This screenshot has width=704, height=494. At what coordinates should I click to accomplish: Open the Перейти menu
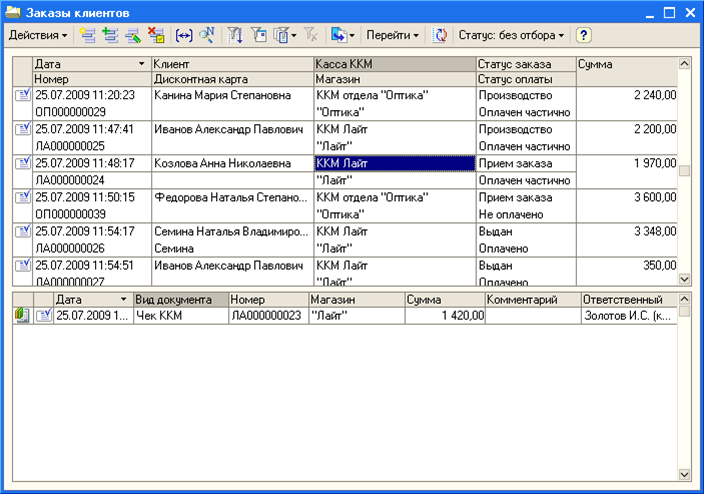click(x=392, y=35)
